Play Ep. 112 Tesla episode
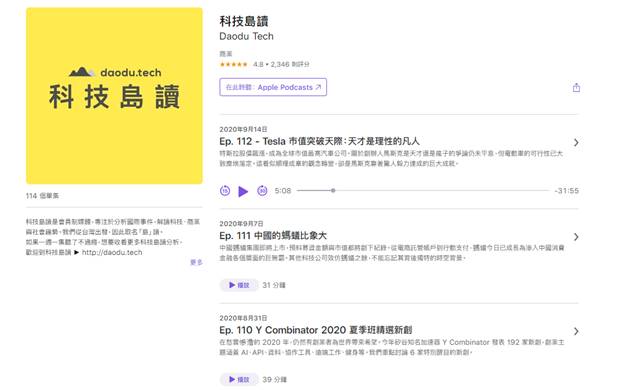This screenshot has height=390, width=642. pos(243,191)
